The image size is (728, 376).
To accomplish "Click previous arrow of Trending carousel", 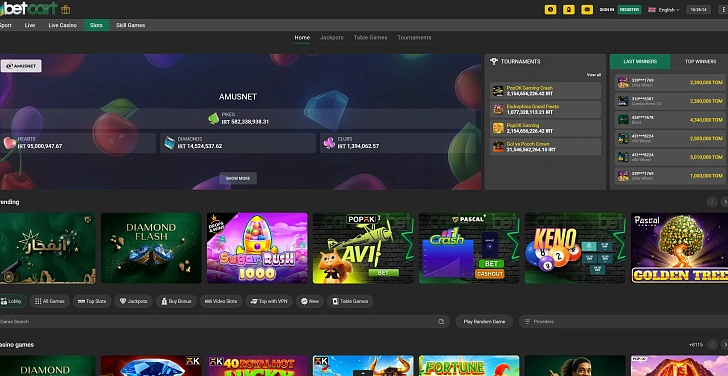I will (712, 202).
